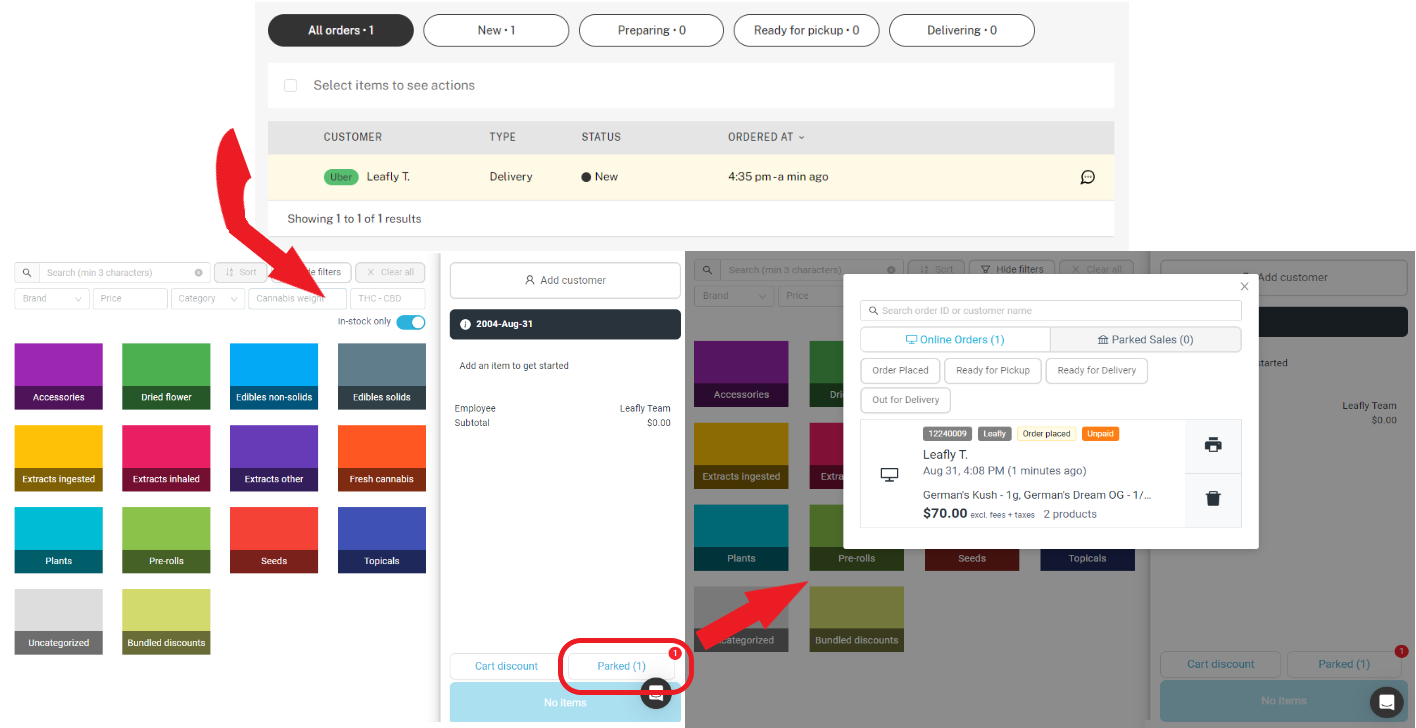Select the green Dried flower tile

tap(166, 376)
